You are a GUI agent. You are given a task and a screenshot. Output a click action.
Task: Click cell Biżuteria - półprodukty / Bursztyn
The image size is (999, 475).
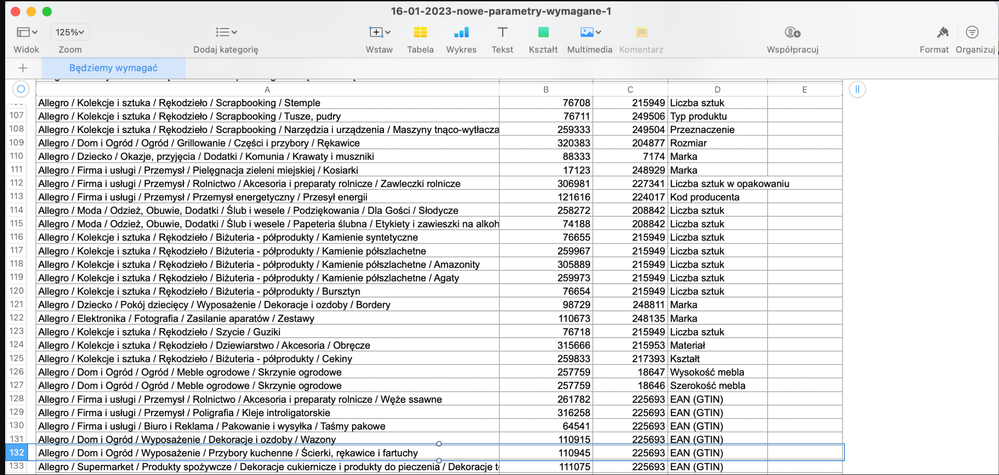click(267, 291)
